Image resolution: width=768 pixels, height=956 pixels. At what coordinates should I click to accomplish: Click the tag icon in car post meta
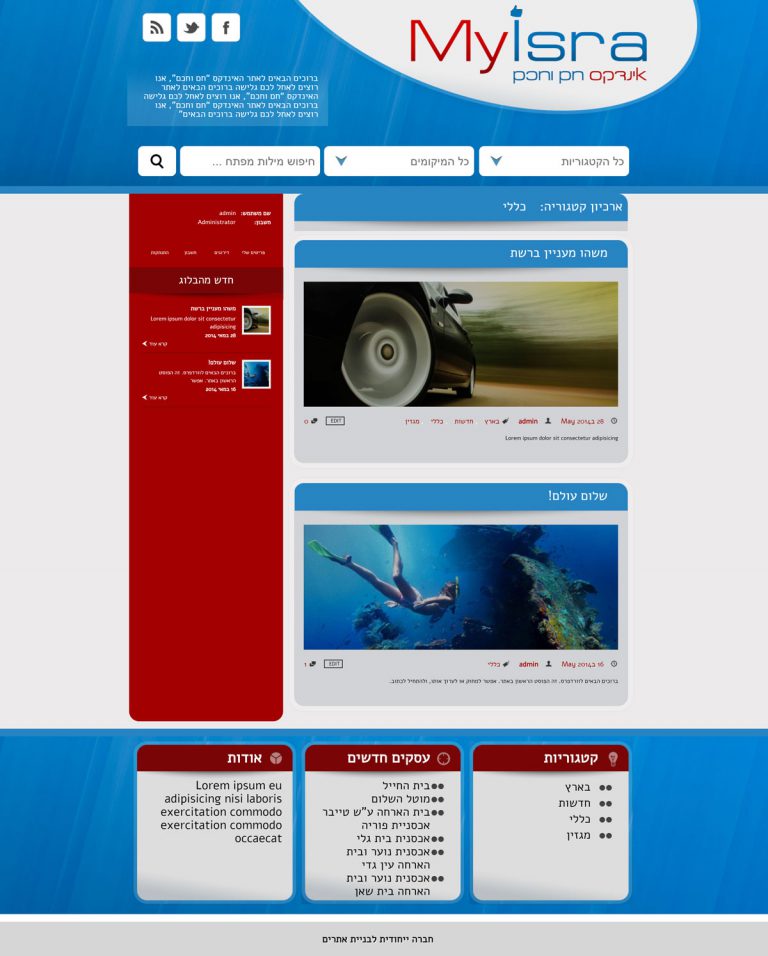(x=505, y=421)
